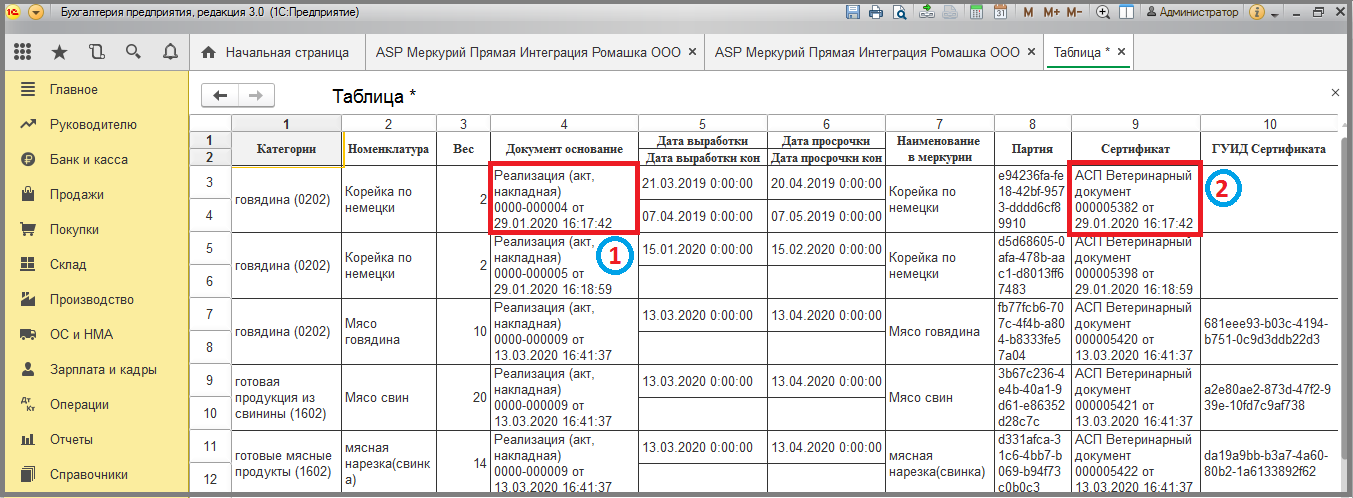Screen dimensions: 1353x498
Task: Open the info help icon
Action: pos(1256,13)
